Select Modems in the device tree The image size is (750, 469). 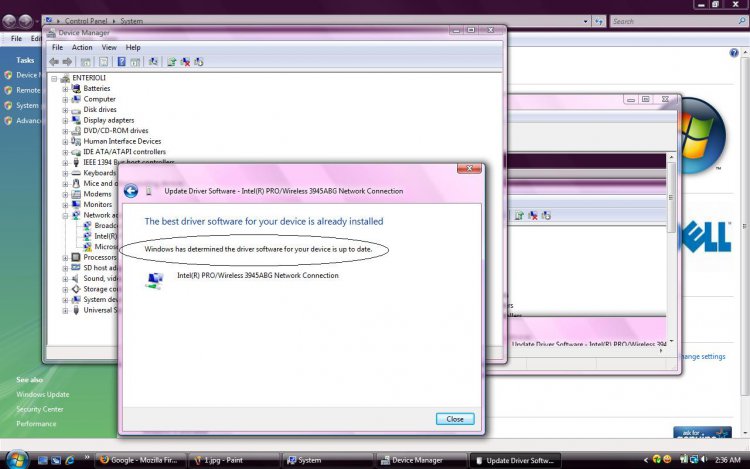(97, 194)
